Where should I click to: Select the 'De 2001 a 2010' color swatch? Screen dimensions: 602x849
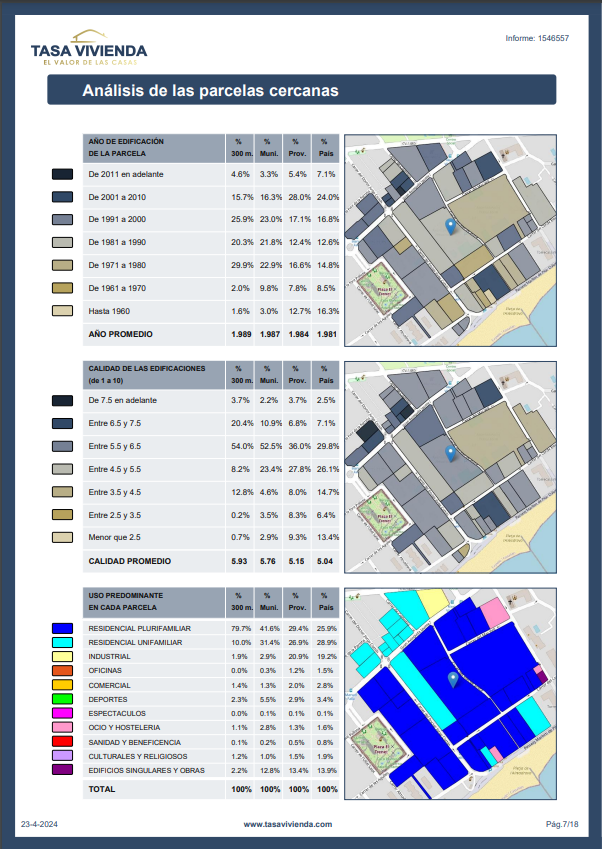pos(62,197)
